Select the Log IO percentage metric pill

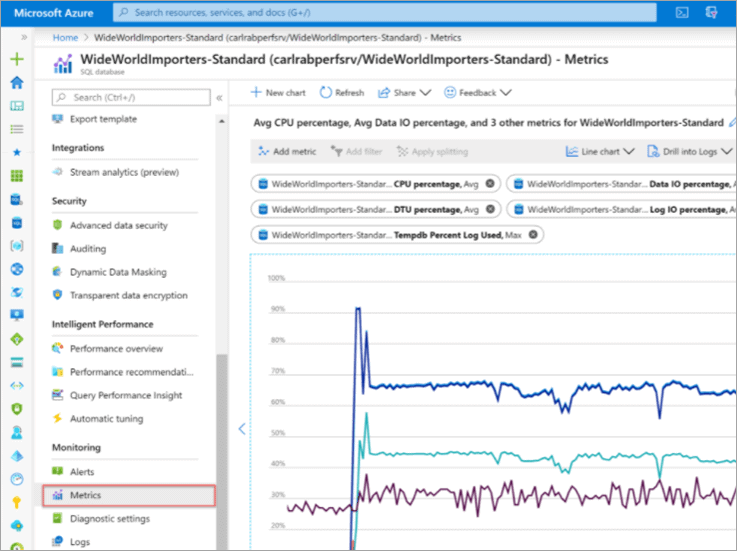(x=622, y=209)
